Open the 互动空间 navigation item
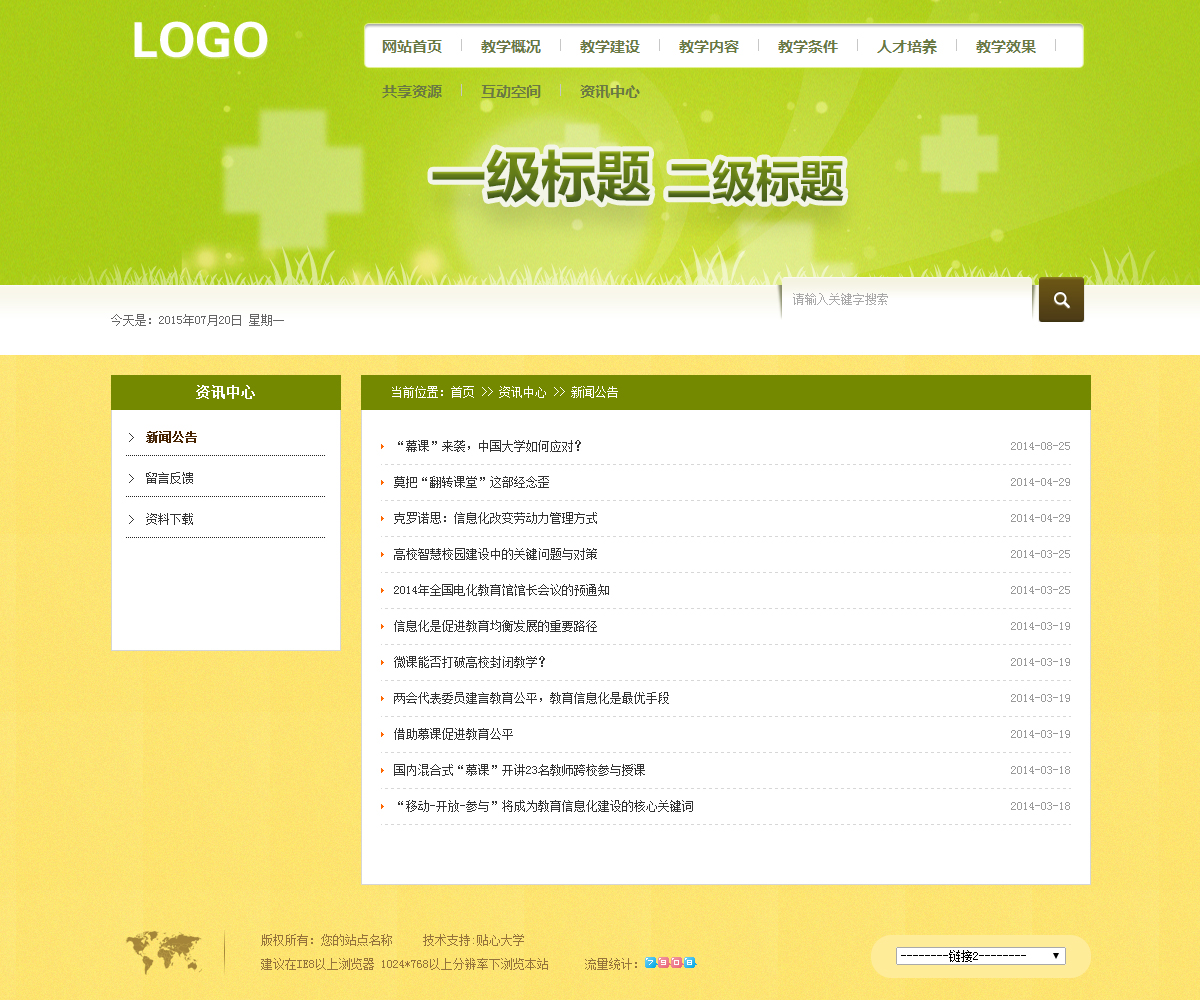 point(511,92)
